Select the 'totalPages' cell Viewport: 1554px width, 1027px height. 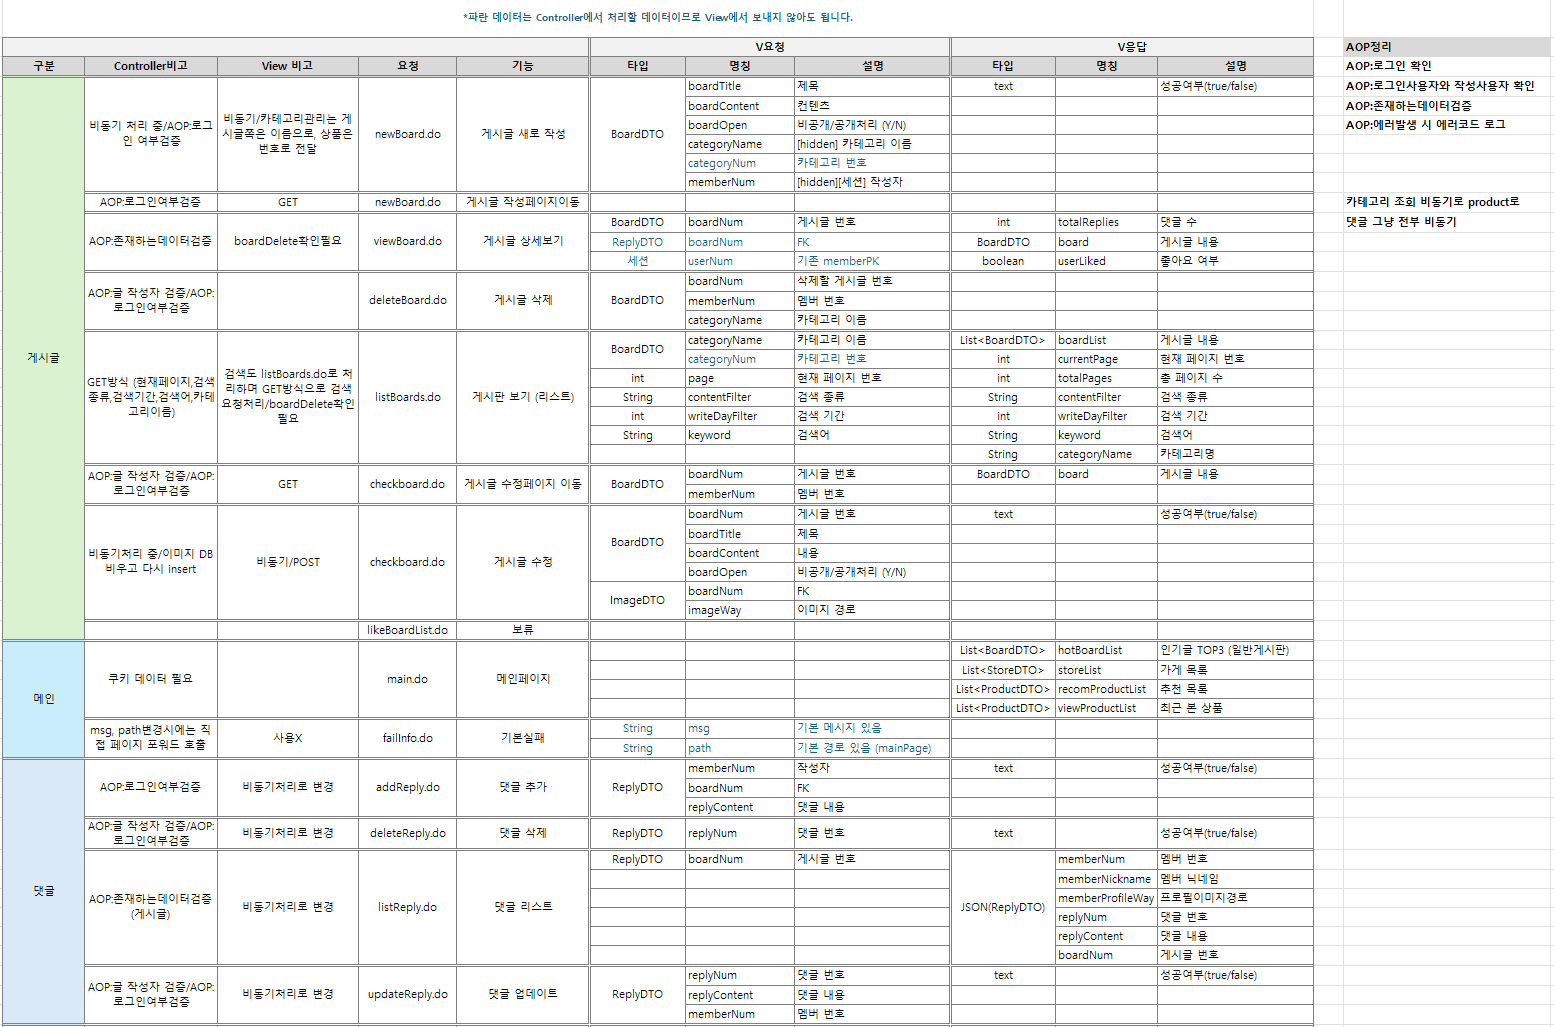pos(1107,378)
